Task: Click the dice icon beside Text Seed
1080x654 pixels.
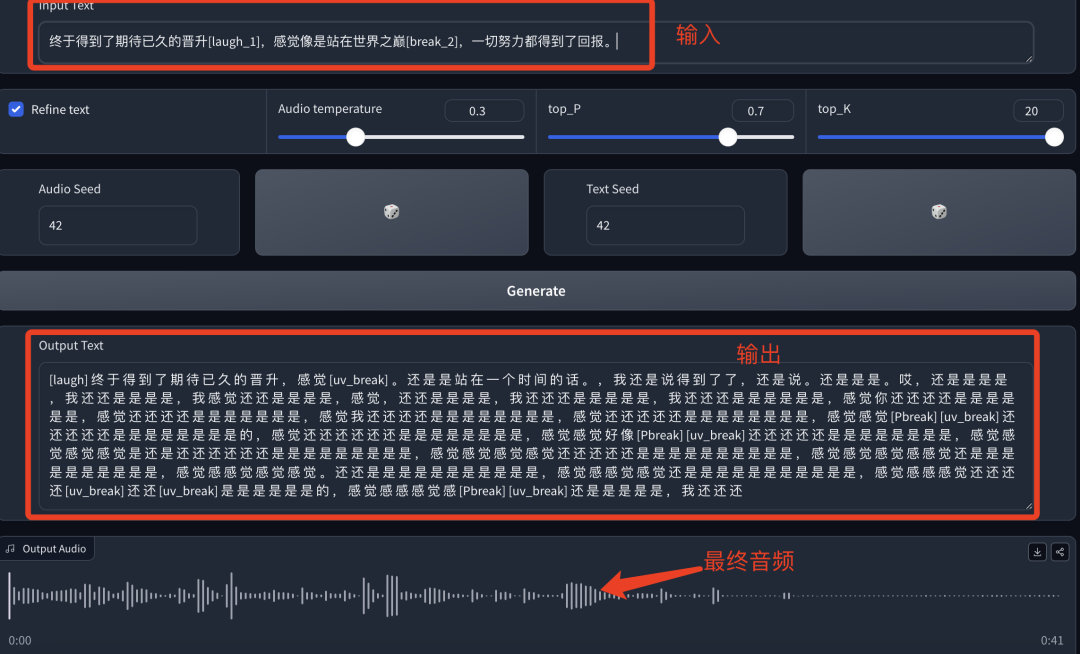Action: coord(939,212)
